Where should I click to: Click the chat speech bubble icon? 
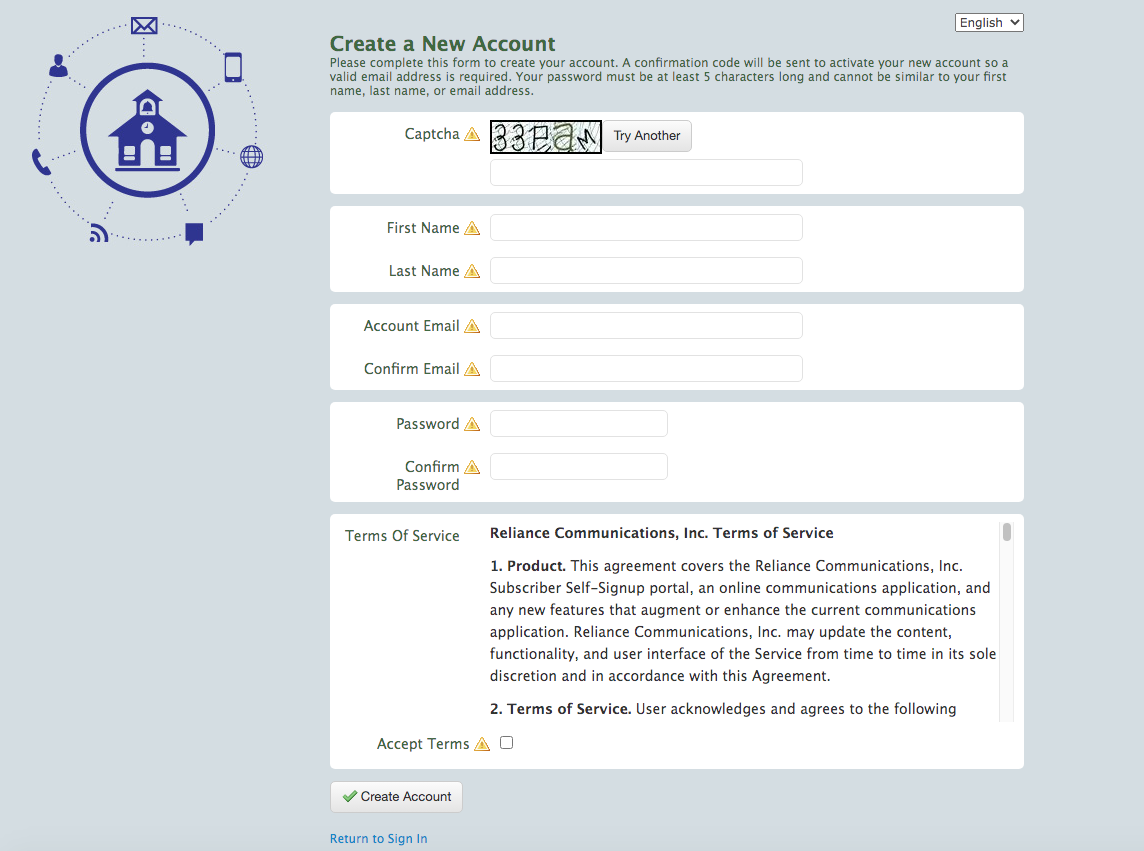click(194, 234)
